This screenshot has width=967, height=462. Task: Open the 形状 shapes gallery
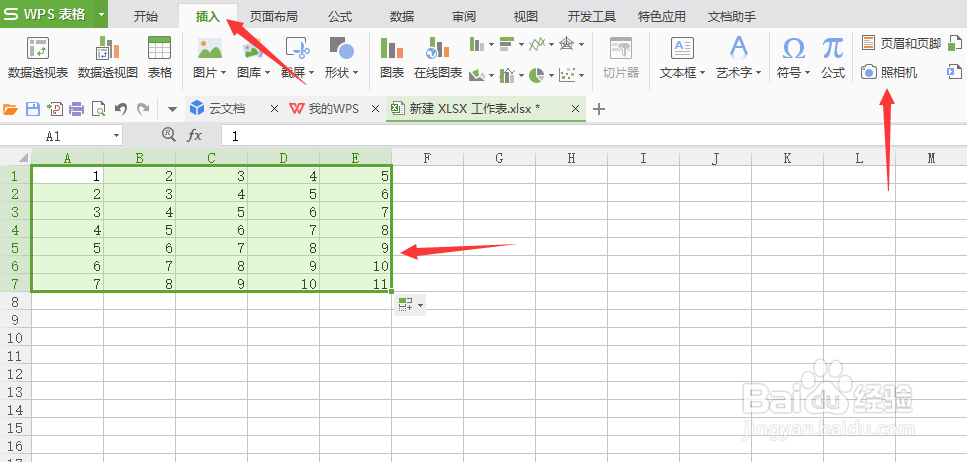[x=342, y=57]
